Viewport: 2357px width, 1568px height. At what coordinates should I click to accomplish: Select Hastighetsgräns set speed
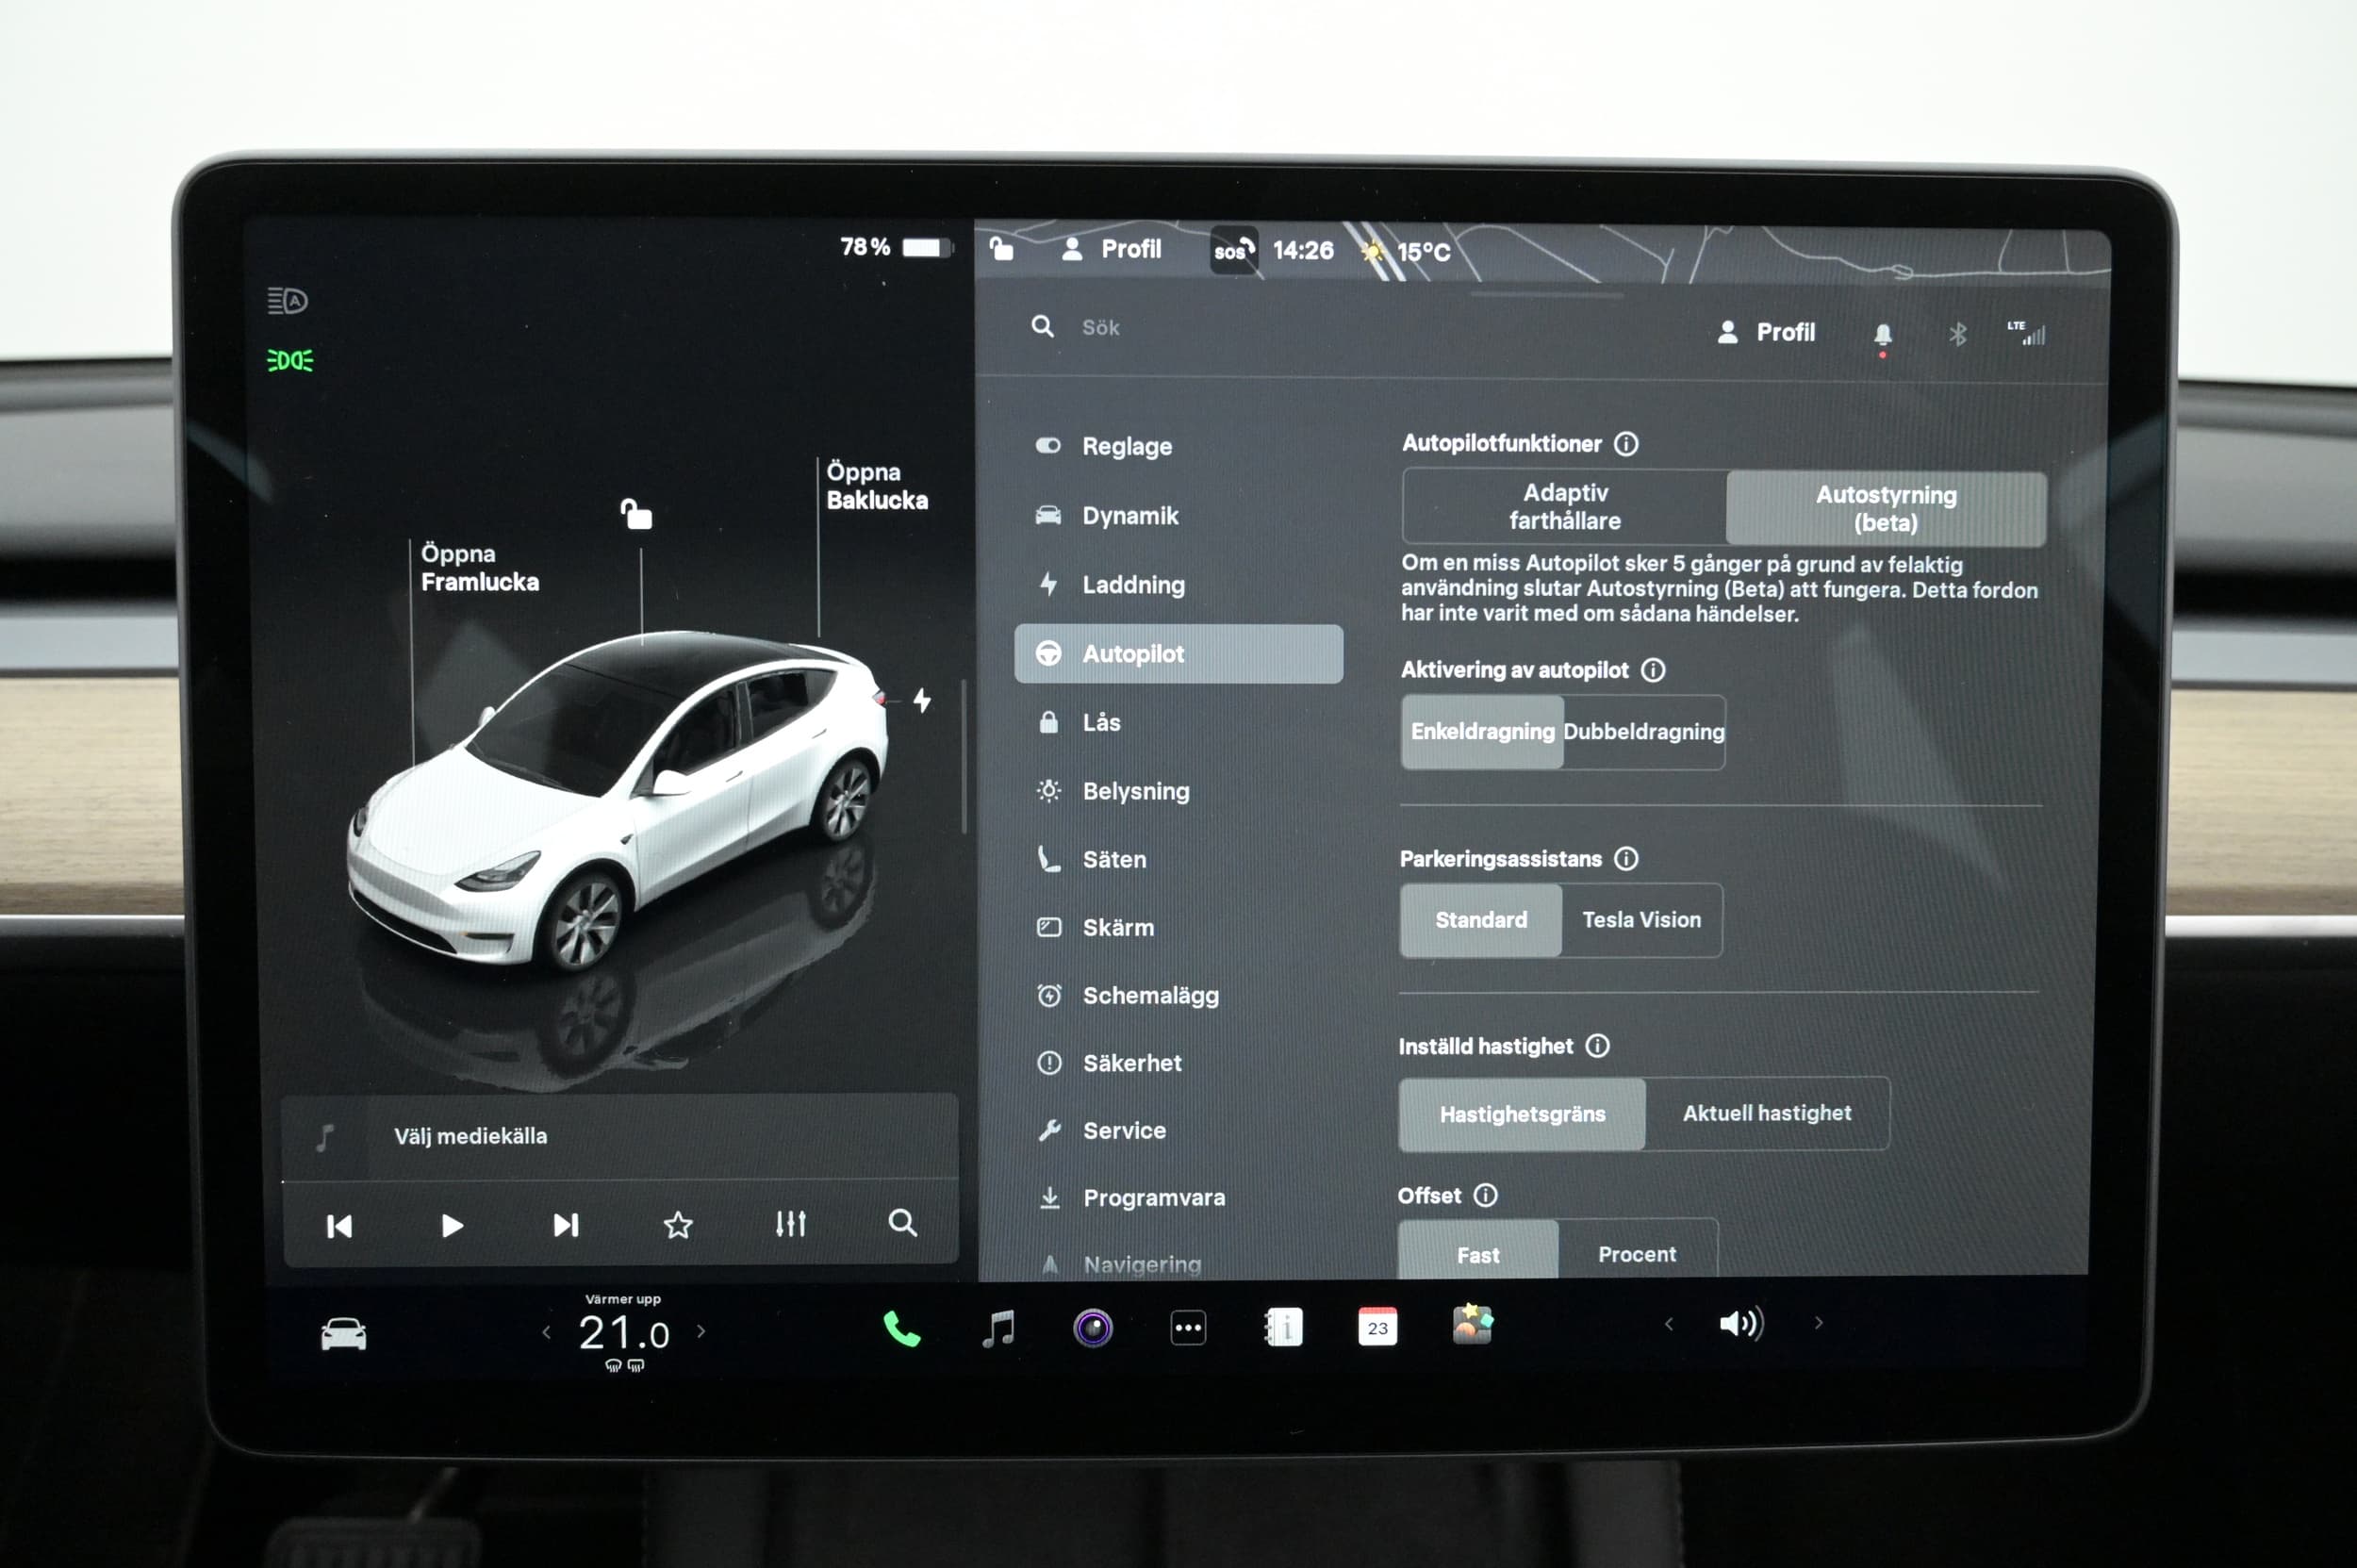tap(1522, 1114)
